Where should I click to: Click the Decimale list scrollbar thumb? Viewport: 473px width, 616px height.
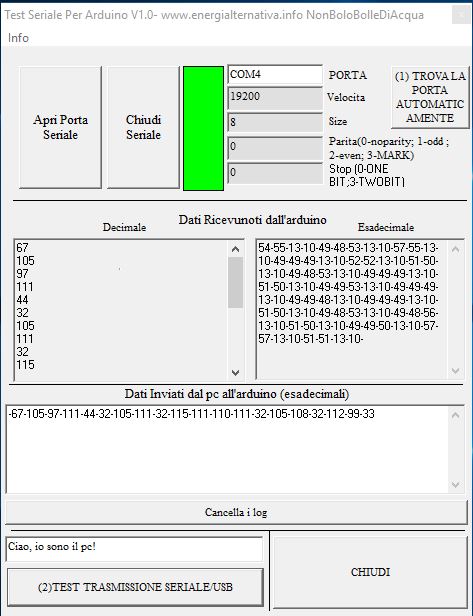[235, 282]
